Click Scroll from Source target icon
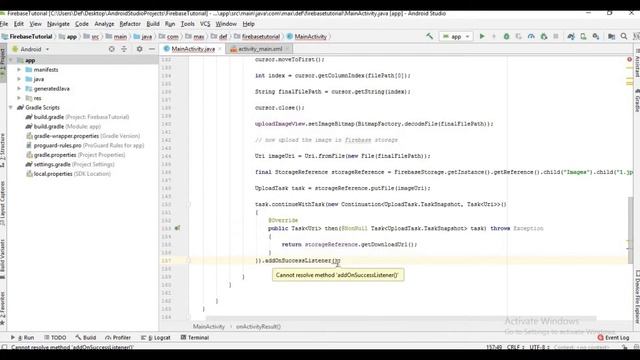The width and height of the screenshot is (640, 360). tap(111, 49)
